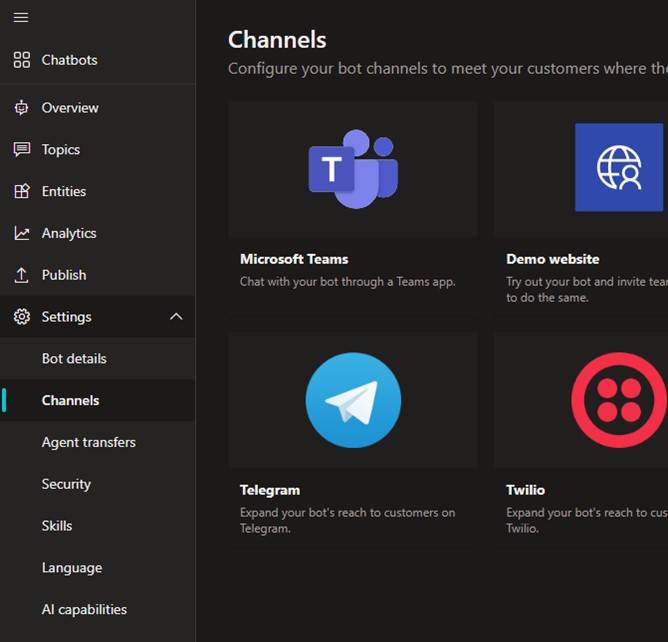Click the Chatbots grid icon
668x642 pixels.
(x=21, y=60)
